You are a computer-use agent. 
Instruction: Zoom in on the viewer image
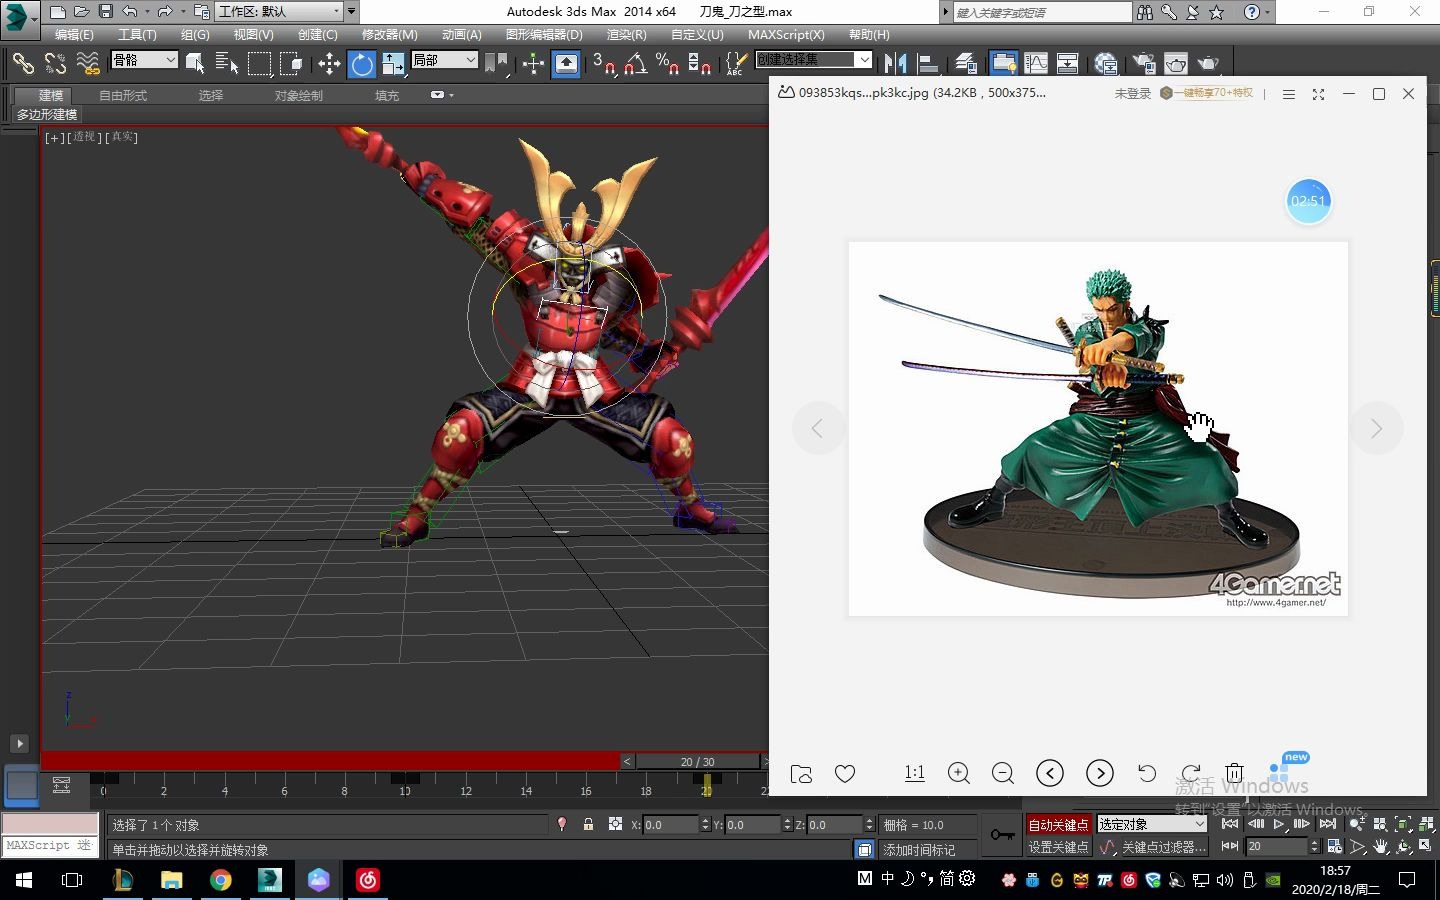(958, 773)
